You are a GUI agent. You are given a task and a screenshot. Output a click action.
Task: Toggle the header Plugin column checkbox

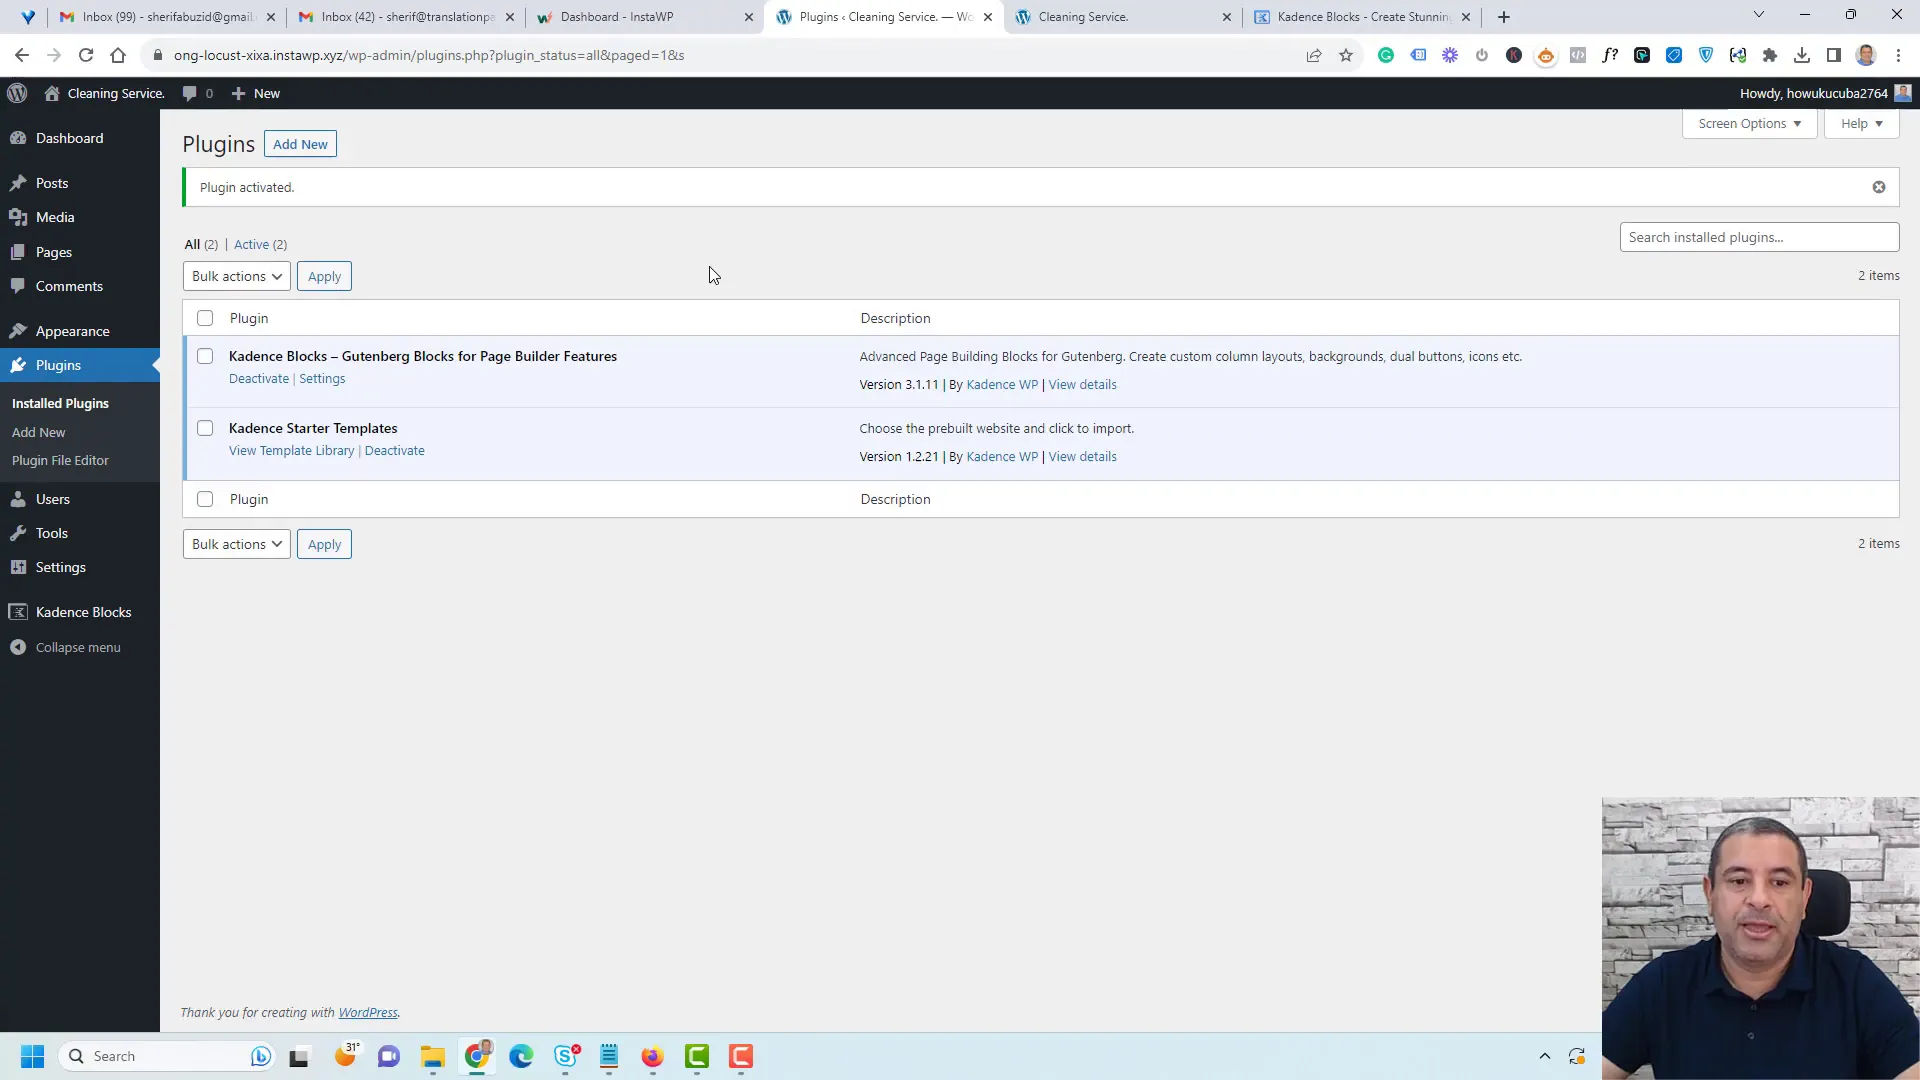pos(204,316)
